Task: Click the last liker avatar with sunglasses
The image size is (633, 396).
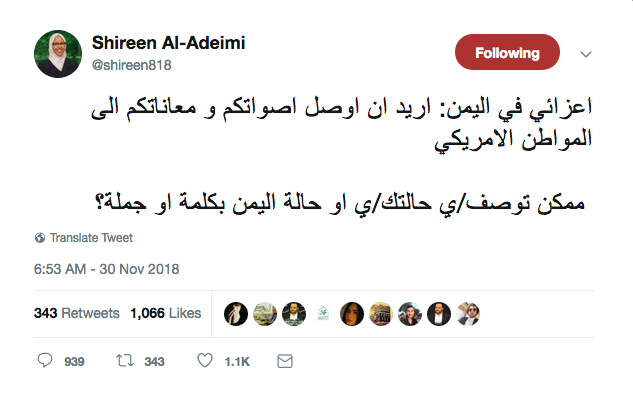Action: [468, 314]
